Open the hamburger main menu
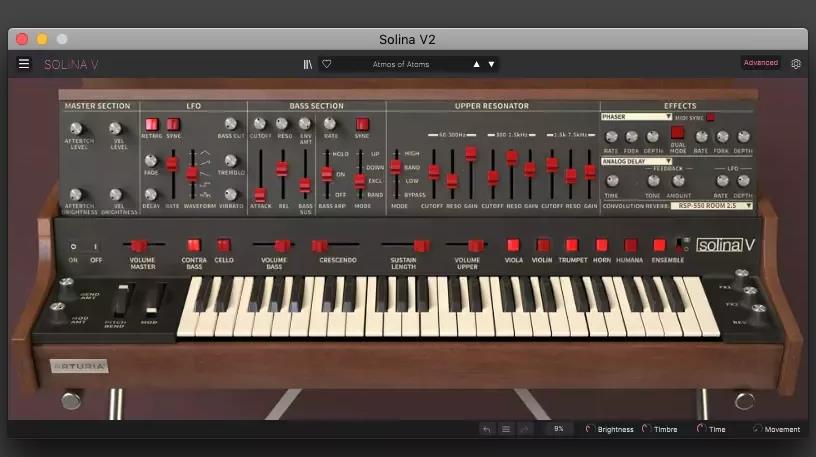The width and height of the screenshot is (816, 457). point(24,64)
